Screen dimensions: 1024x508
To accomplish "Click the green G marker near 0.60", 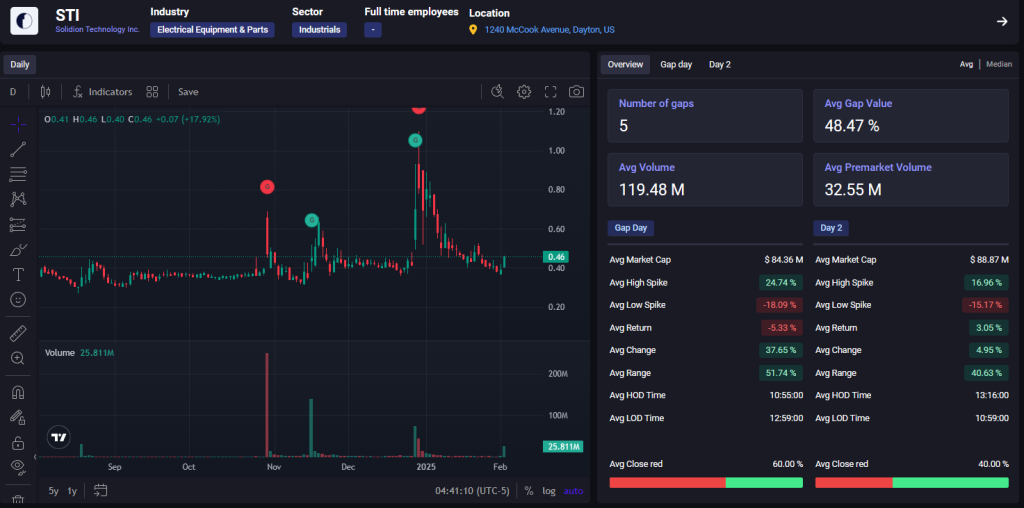I will tap(312, 220).
